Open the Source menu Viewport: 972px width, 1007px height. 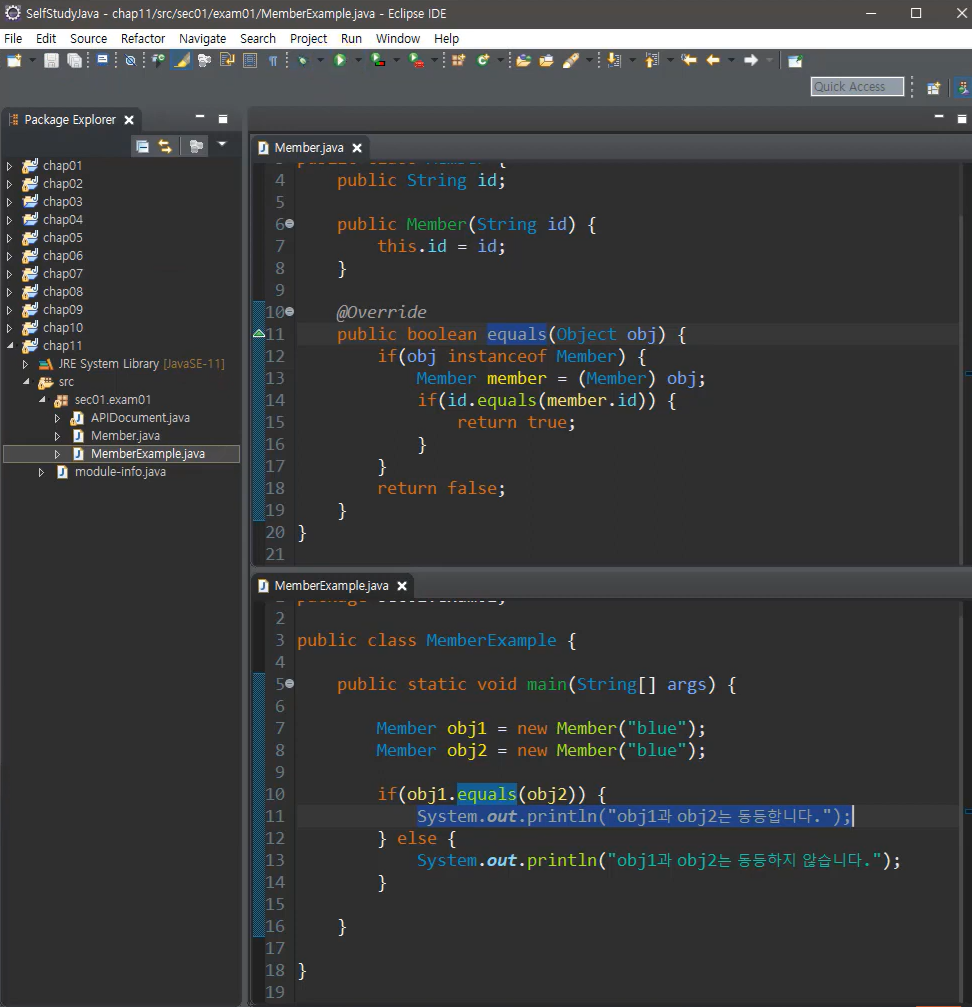click(88, 39)
